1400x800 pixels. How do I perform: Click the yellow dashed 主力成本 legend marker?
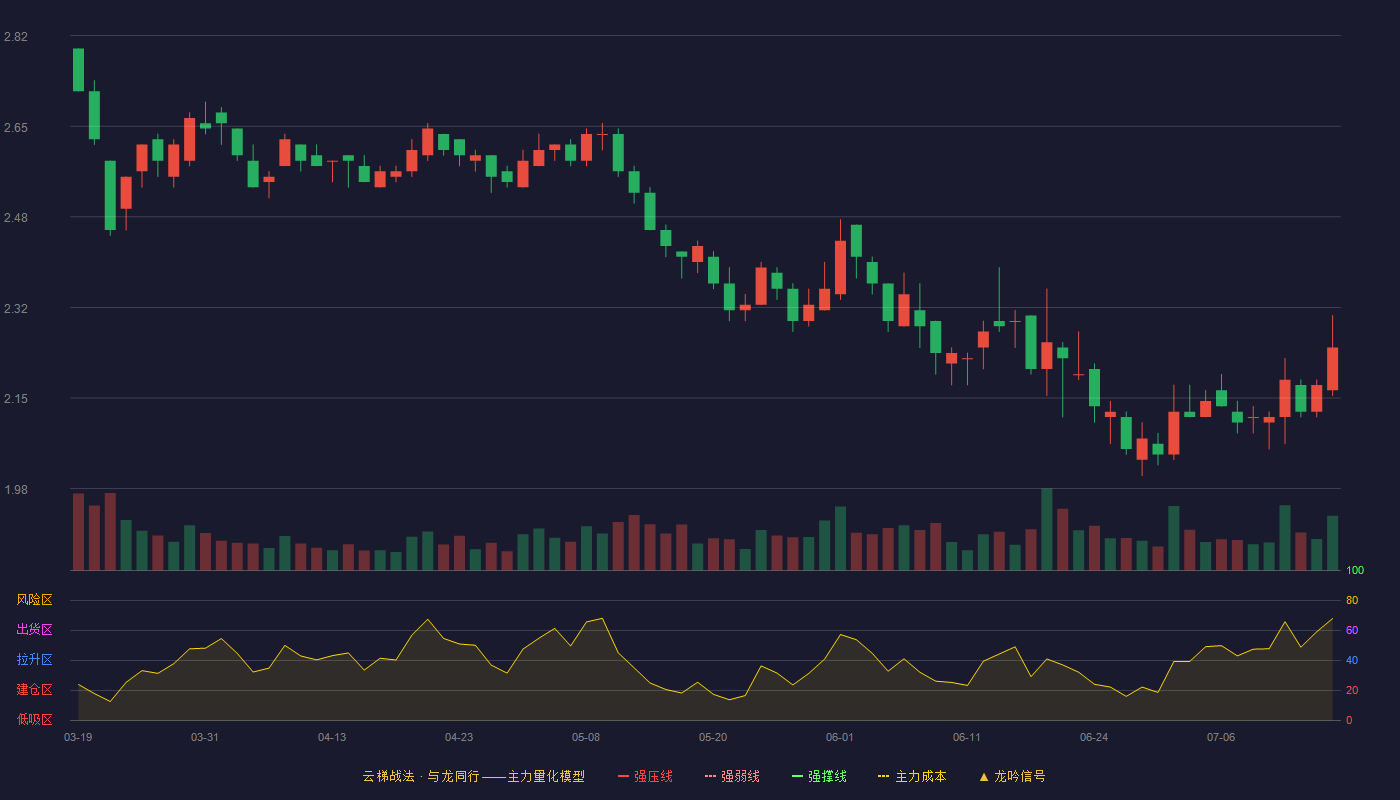point(884,776)
